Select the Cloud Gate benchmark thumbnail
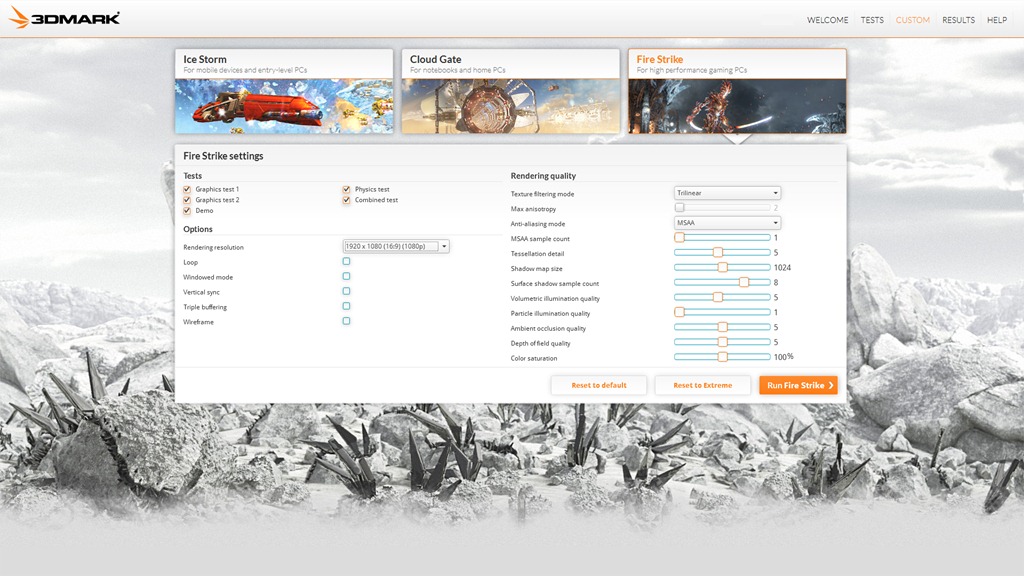This screenshot has height=576, width=1024. (x=510, y=105)
